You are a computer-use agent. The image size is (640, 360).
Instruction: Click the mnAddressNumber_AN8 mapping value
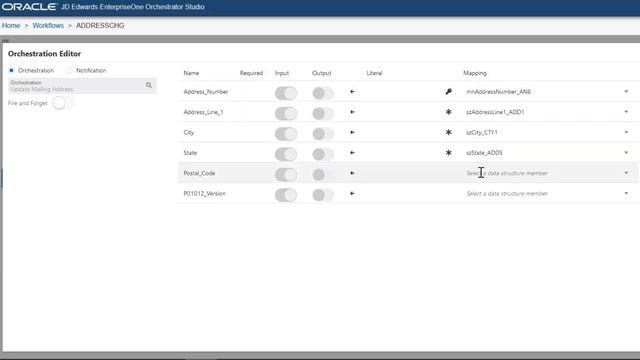click(498, 92)
